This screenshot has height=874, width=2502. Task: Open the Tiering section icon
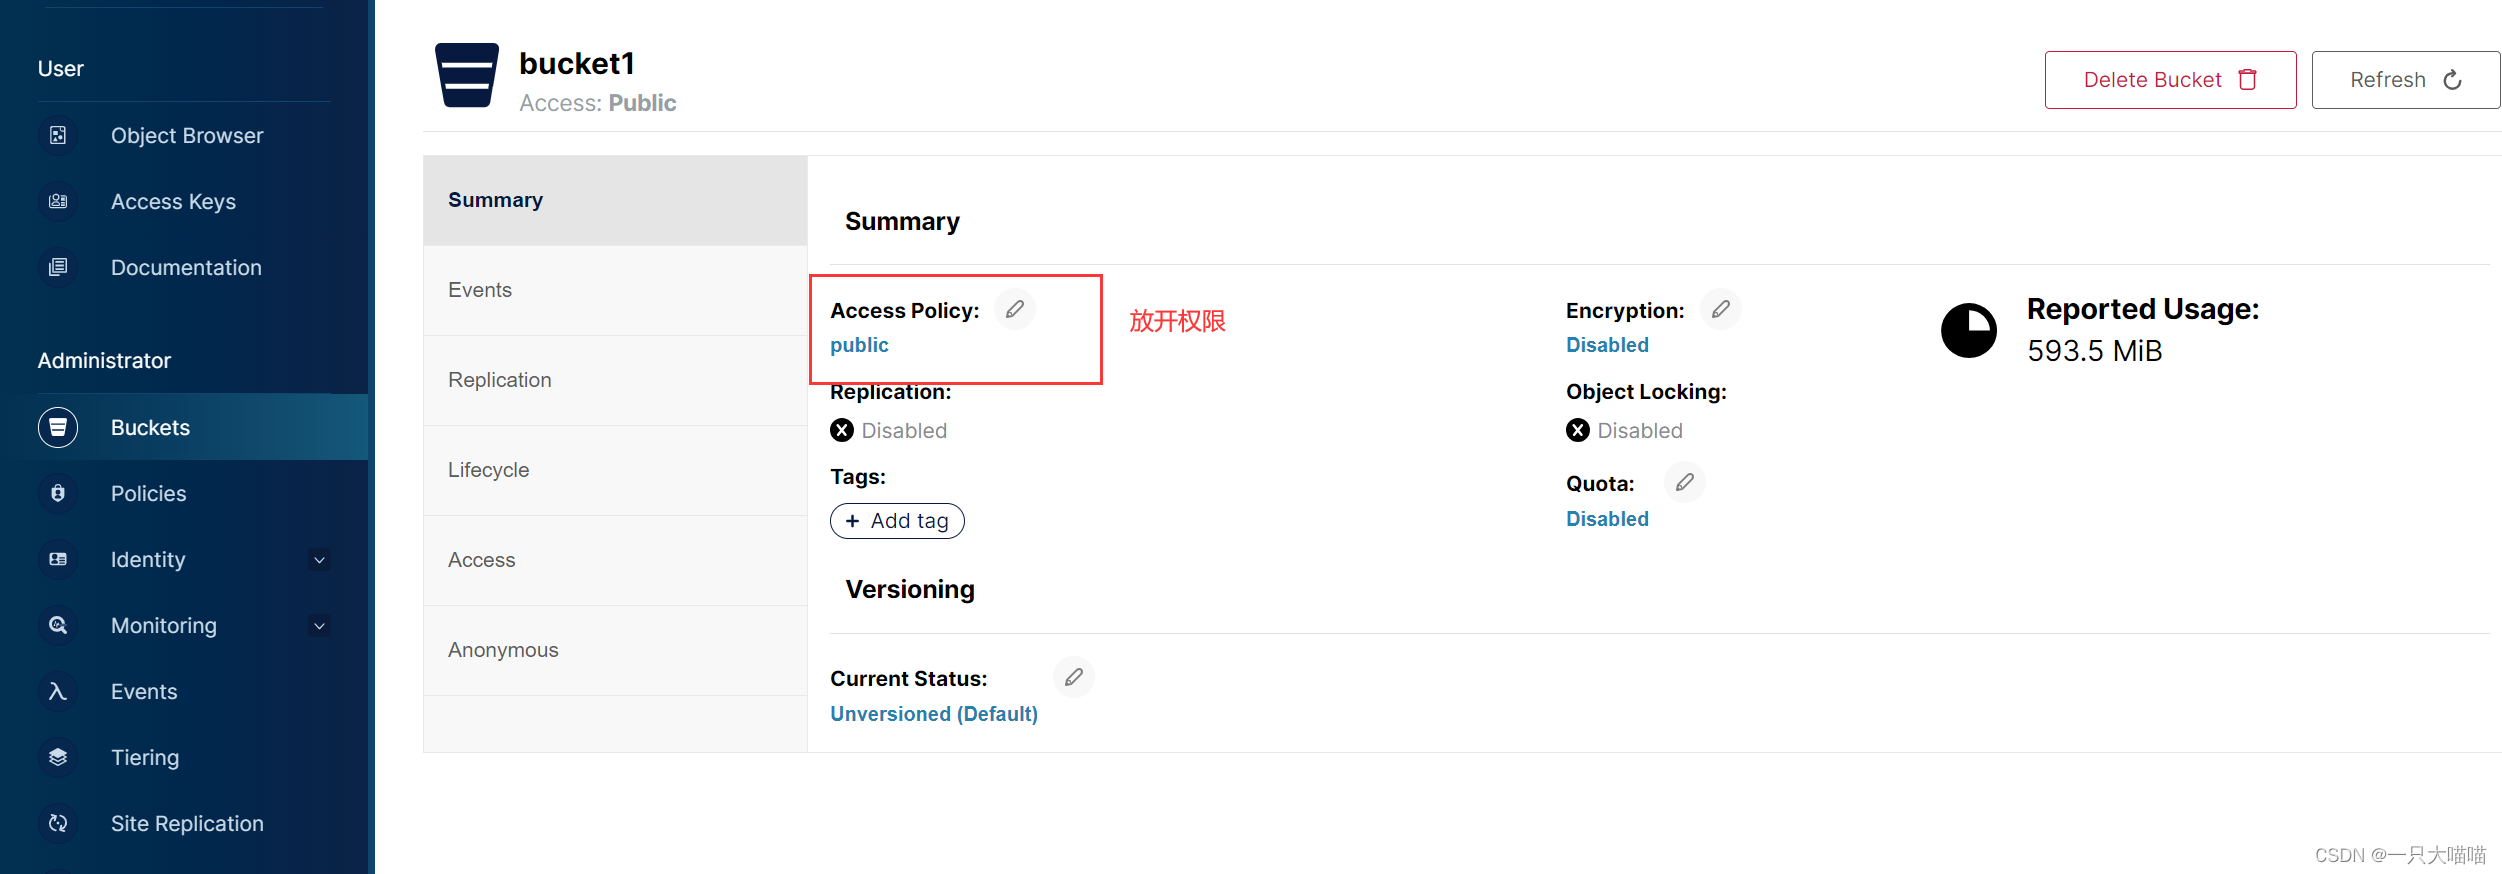pyautogui.click(x=58, y=758)
